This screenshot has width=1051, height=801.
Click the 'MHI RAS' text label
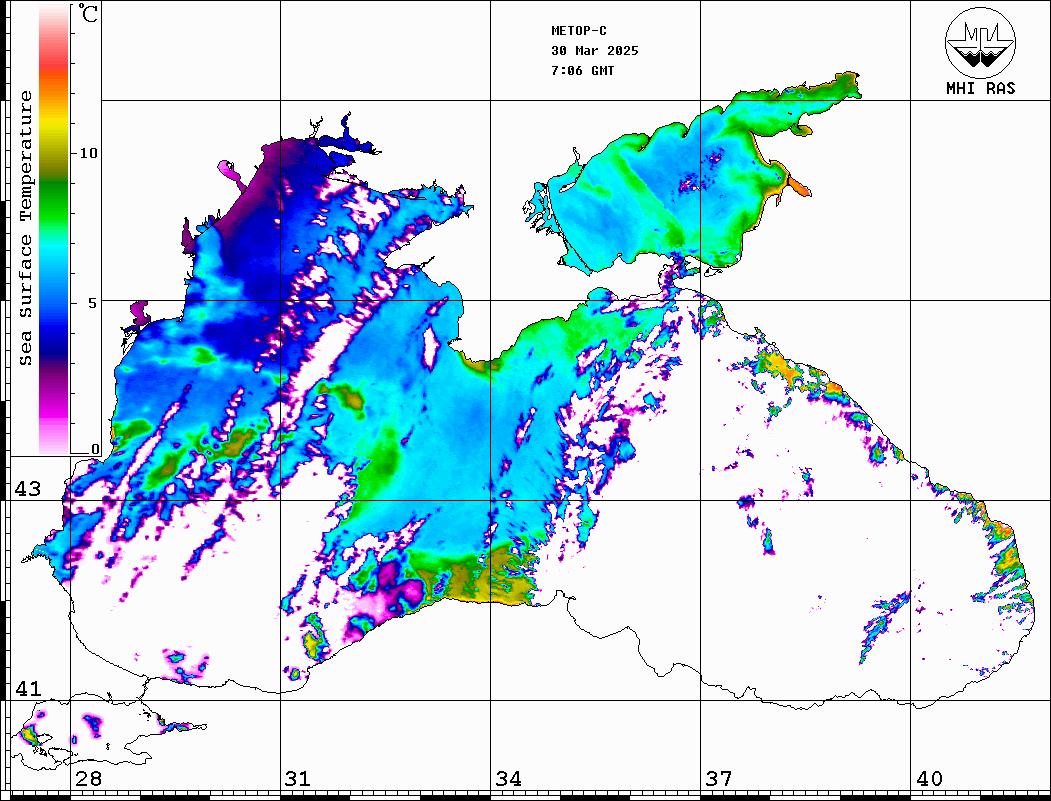pos(980,88)
